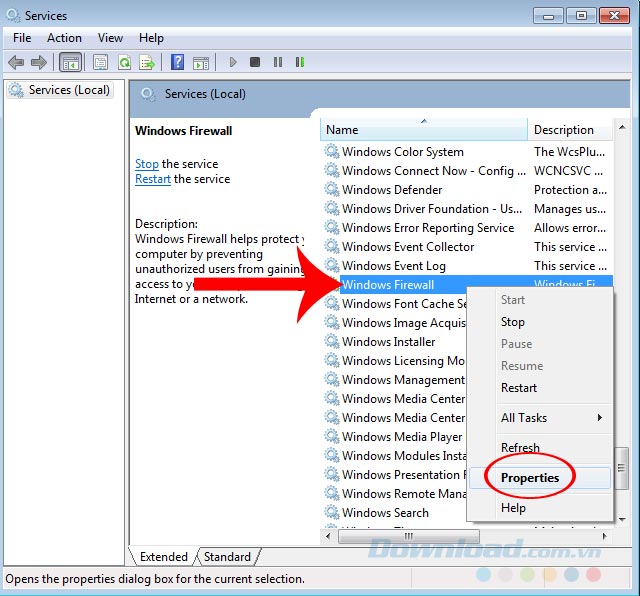This screenshot has width=640, height=596.
Task: Click the Services title bar icon
Action: coord(13,16)
